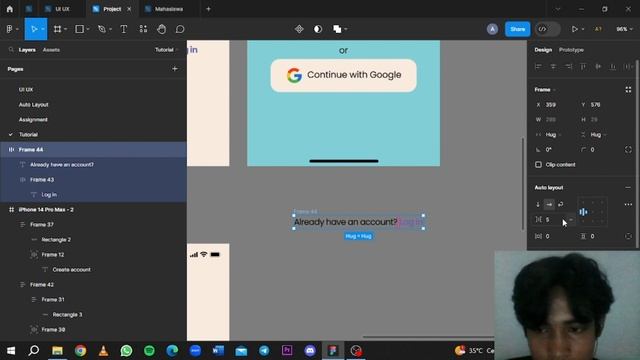This screenshot has height=360, width=640.
Task: Toggle the Dev Mode switch
Action: tap(547, 29)
